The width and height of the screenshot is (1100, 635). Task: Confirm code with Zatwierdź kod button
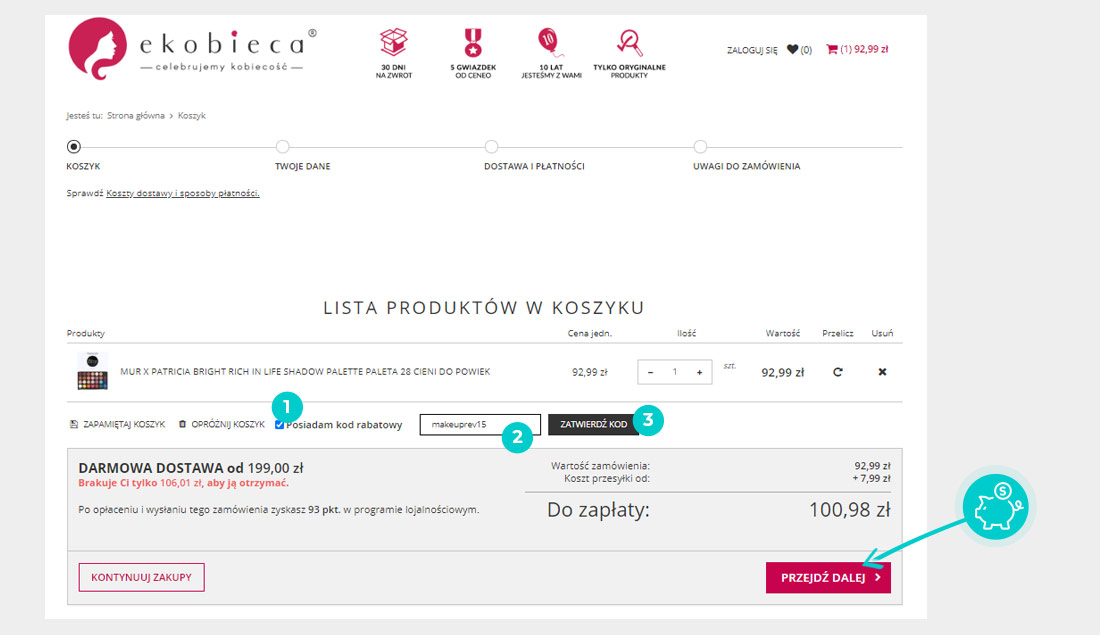coord(593,425)
